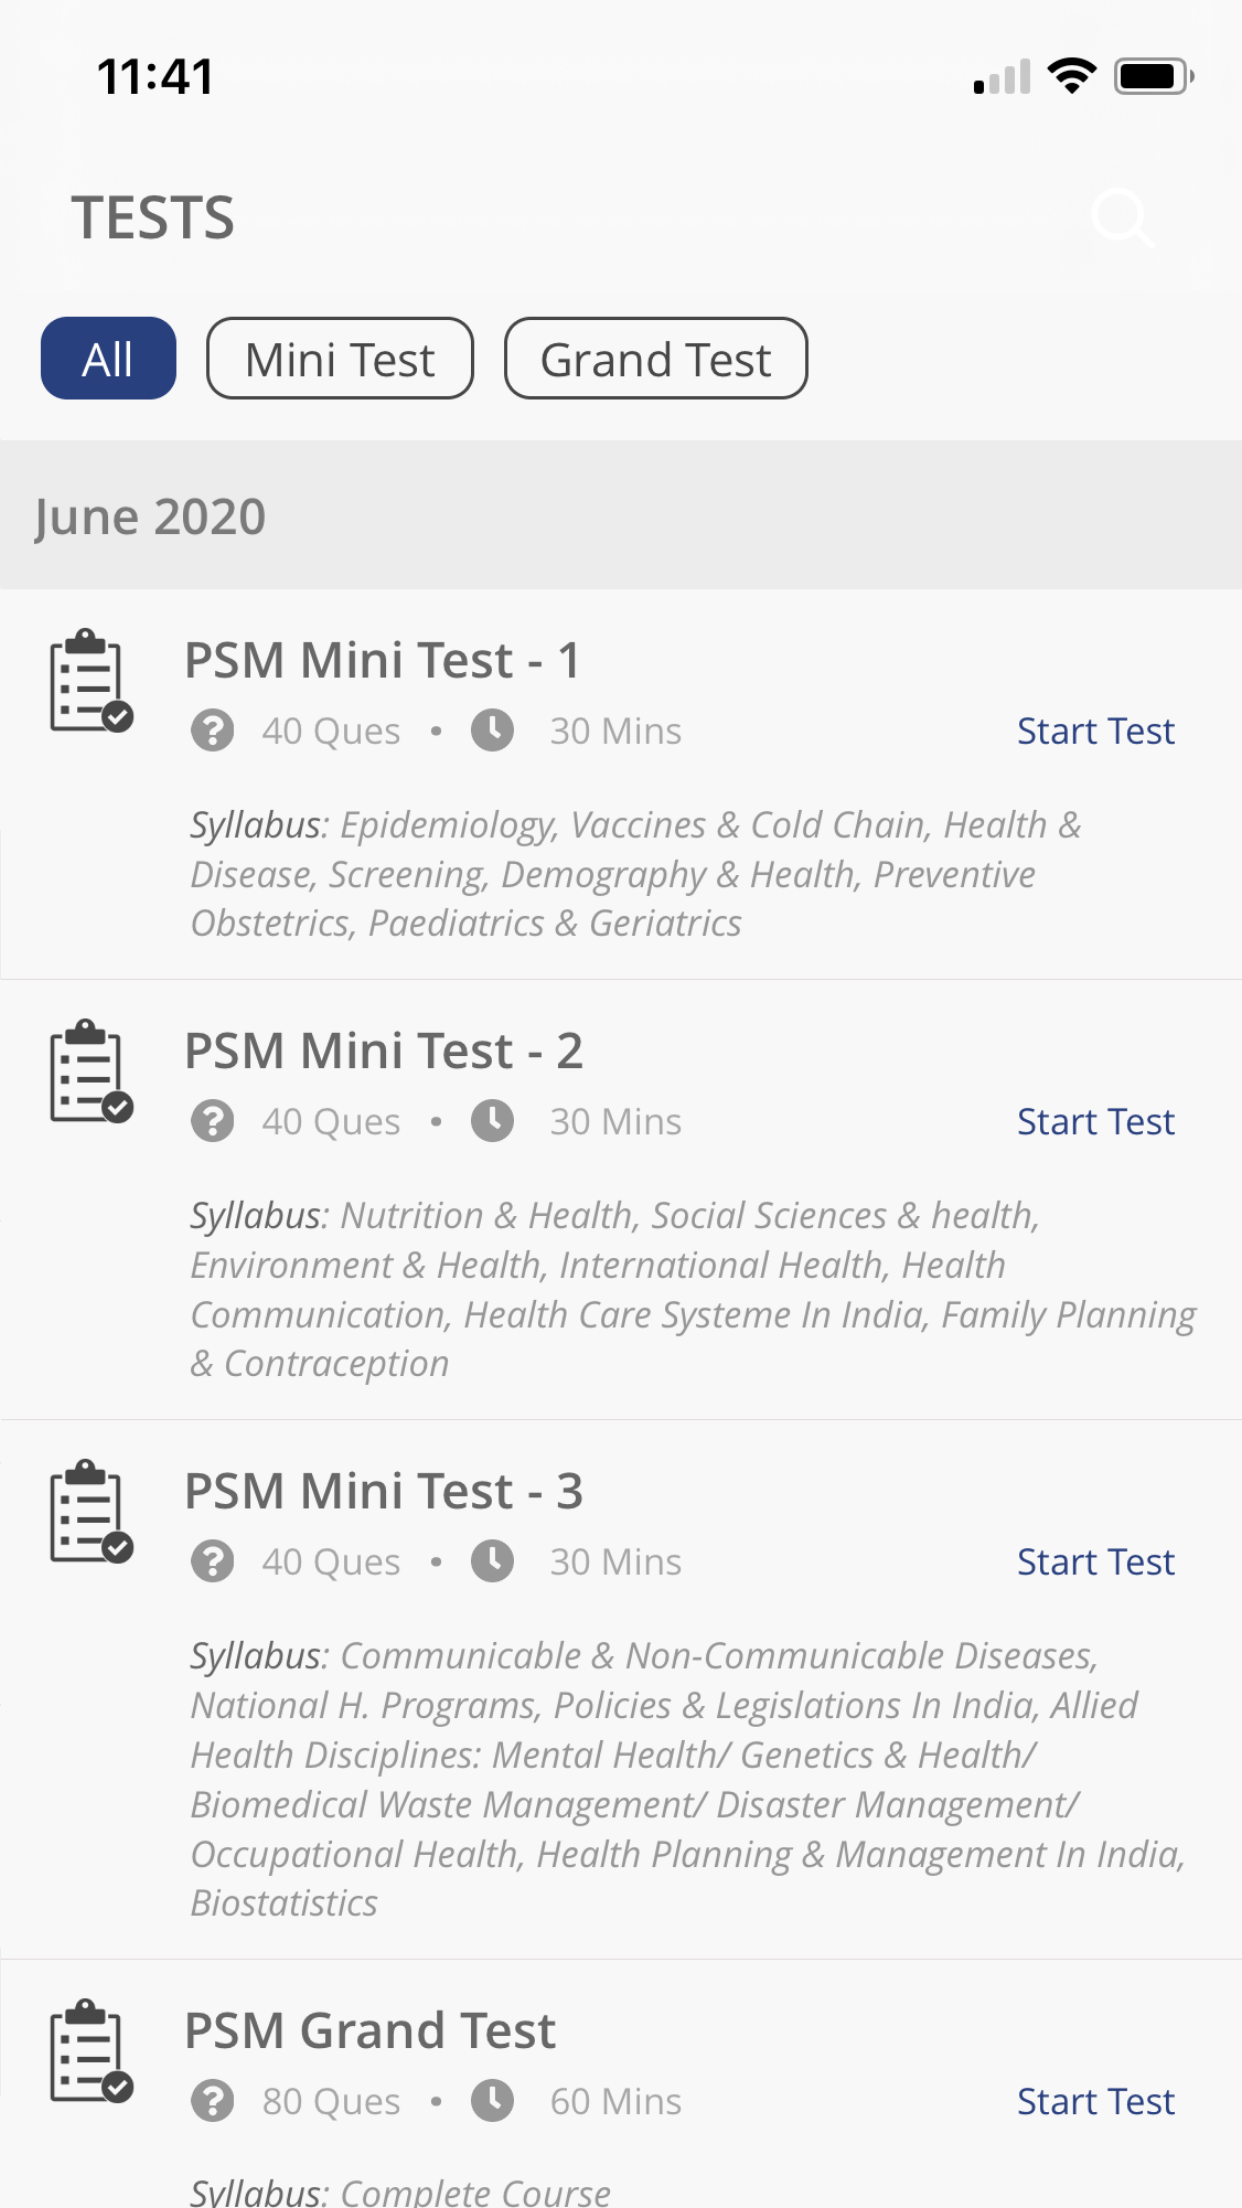Start the PSM Grand Test
1242x2208 pixels.
tap(1095, 2101)
